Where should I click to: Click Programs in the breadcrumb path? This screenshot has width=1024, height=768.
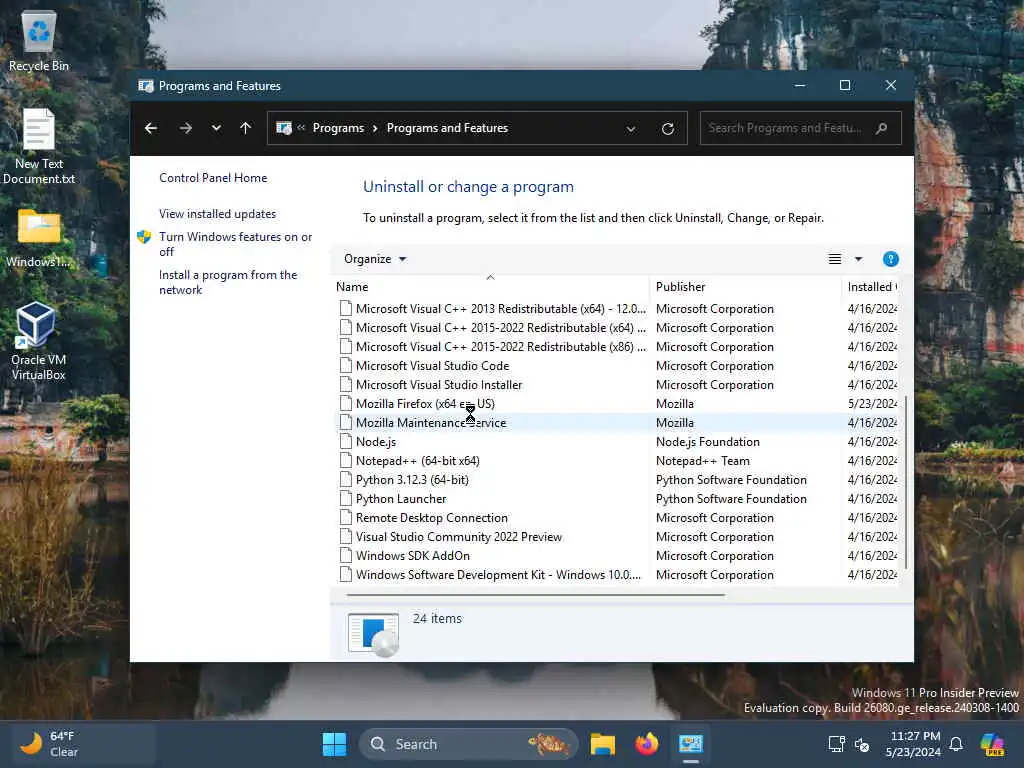pyautogui.click(x=338, y=128)
